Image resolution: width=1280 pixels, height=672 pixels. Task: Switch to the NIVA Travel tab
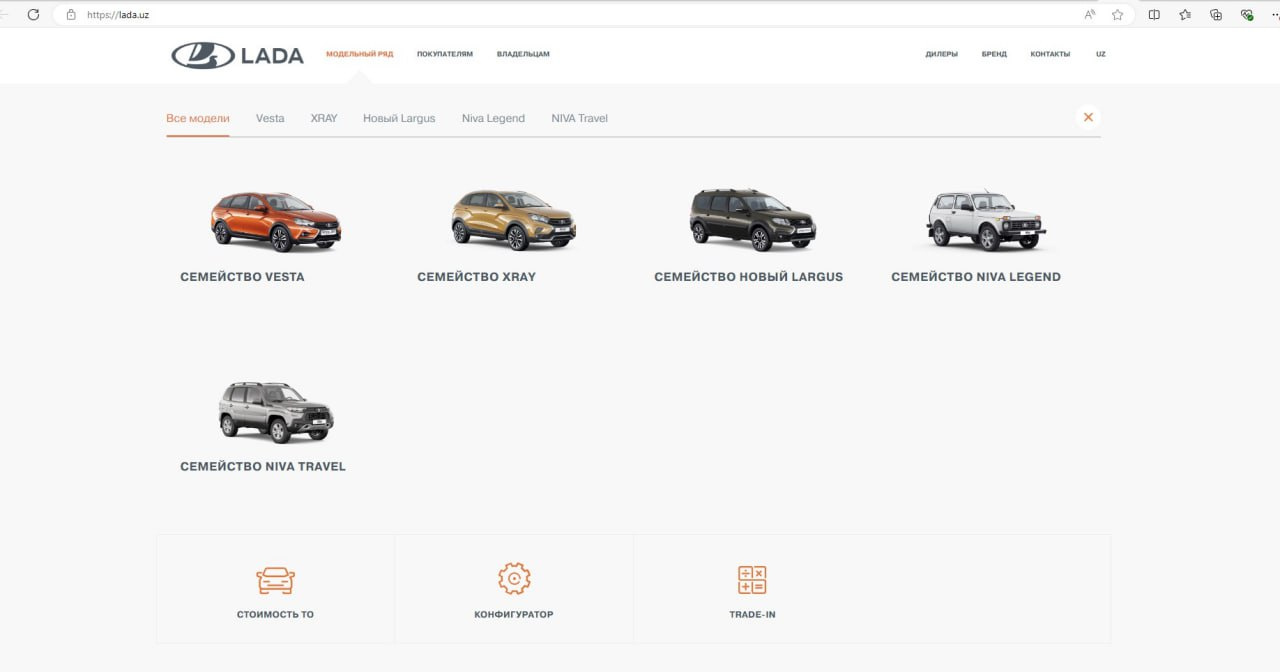click(x=579, y=118)
